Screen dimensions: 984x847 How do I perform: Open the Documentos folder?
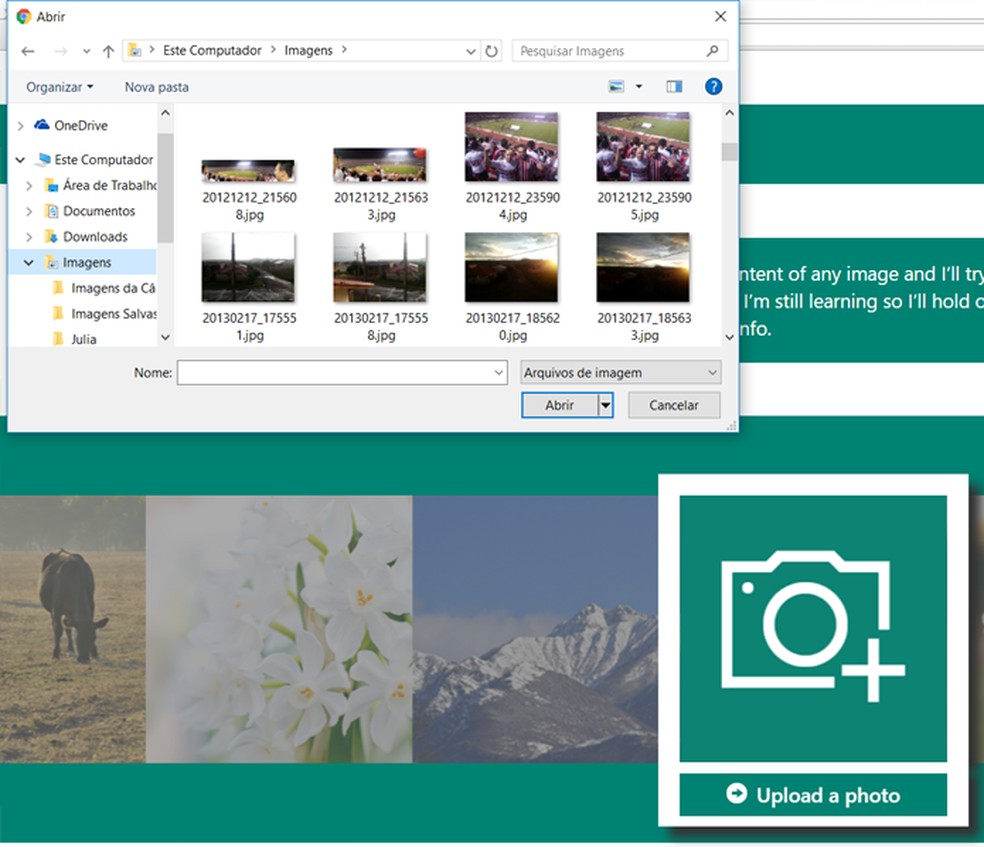pyautogui.click(x=99, y=211)
